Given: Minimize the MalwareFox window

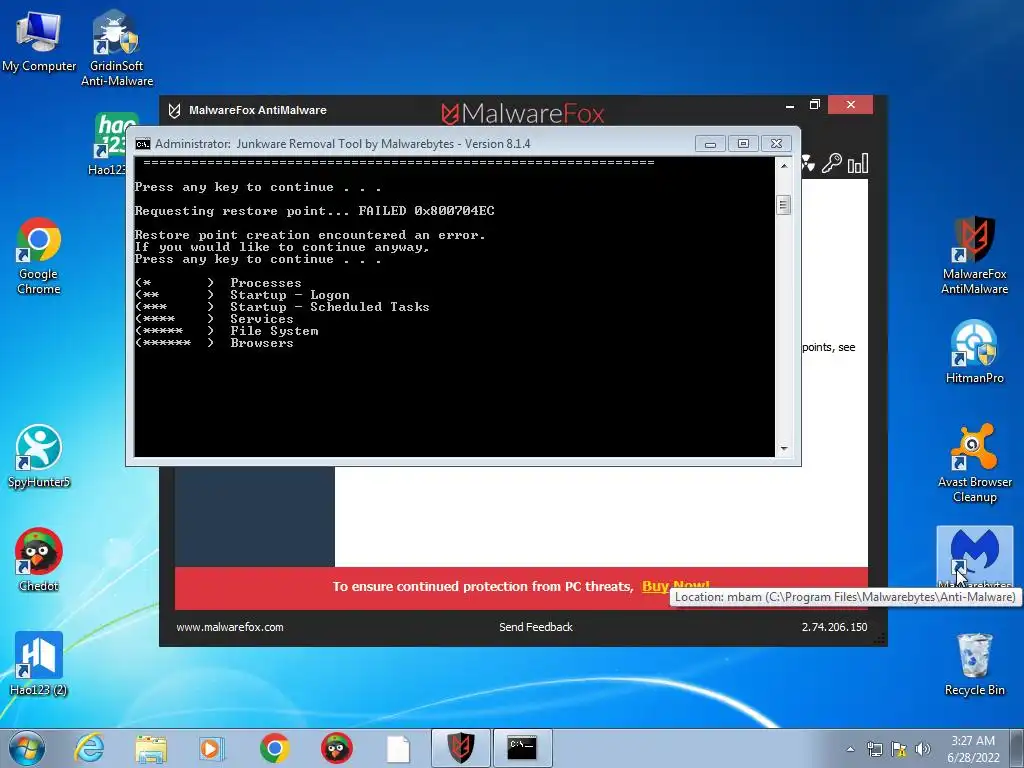Looking at the screenshot, I should click(x=790, y=105).
